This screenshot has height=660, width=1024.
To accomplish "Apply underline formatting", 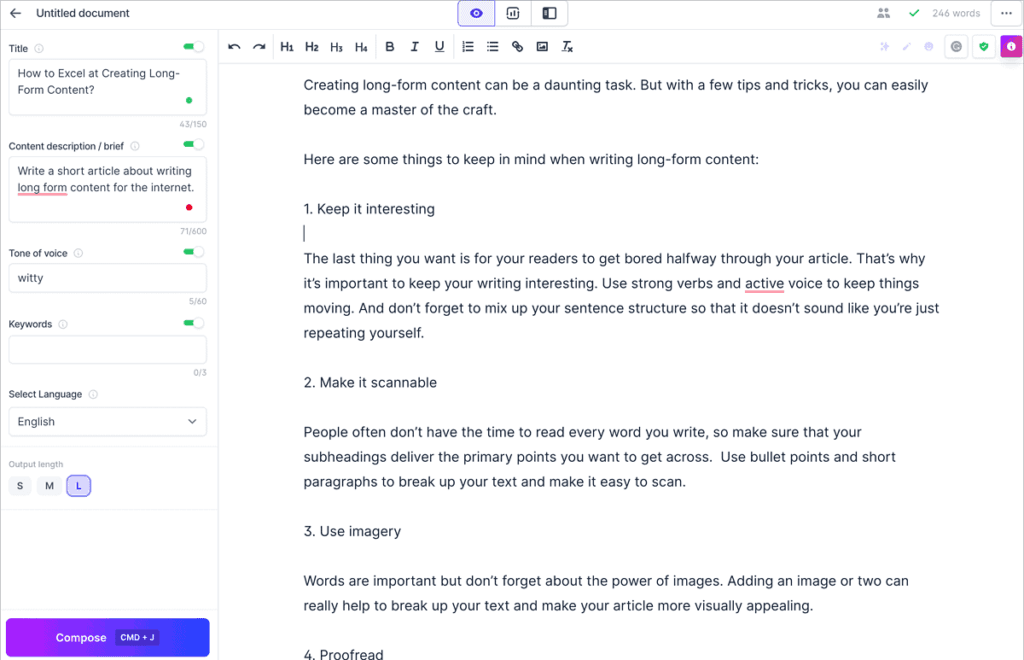I will tap(439, 46).
